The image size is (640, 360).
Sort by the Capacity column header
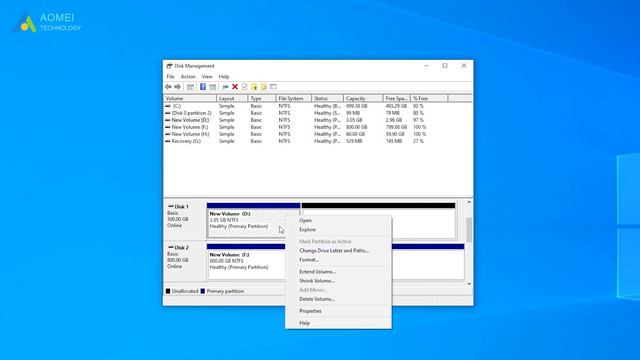click(x=363, y=98)
